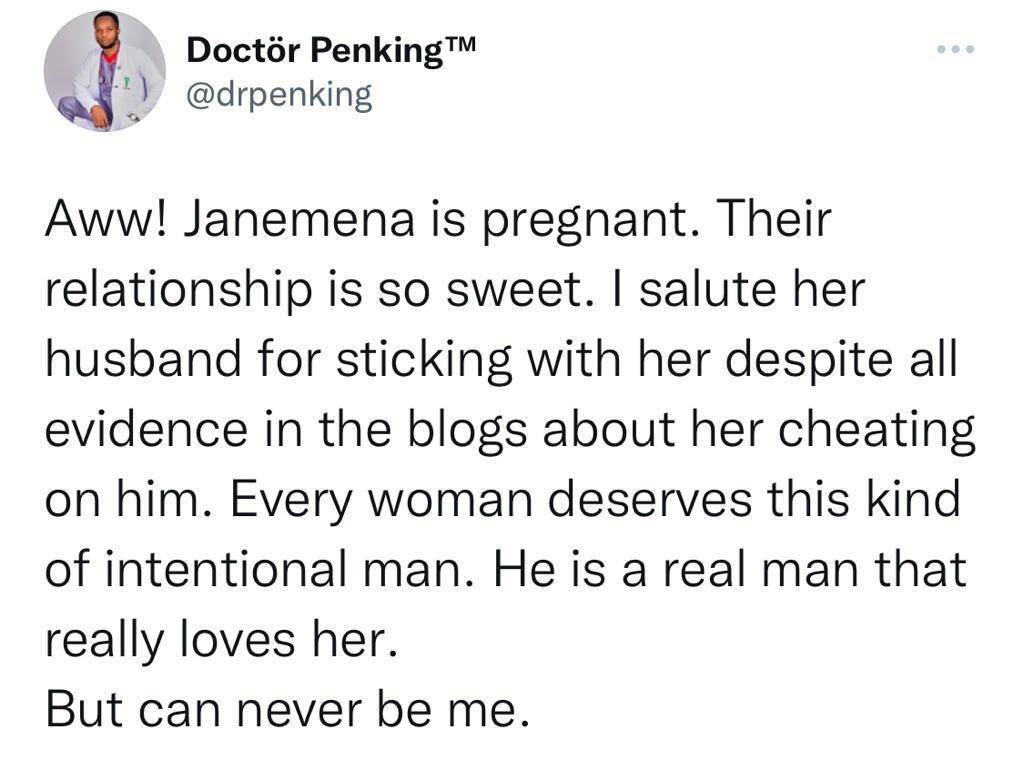Click the TM symbol after the display name
1024x761 pixels.
[x=460, y=44]
